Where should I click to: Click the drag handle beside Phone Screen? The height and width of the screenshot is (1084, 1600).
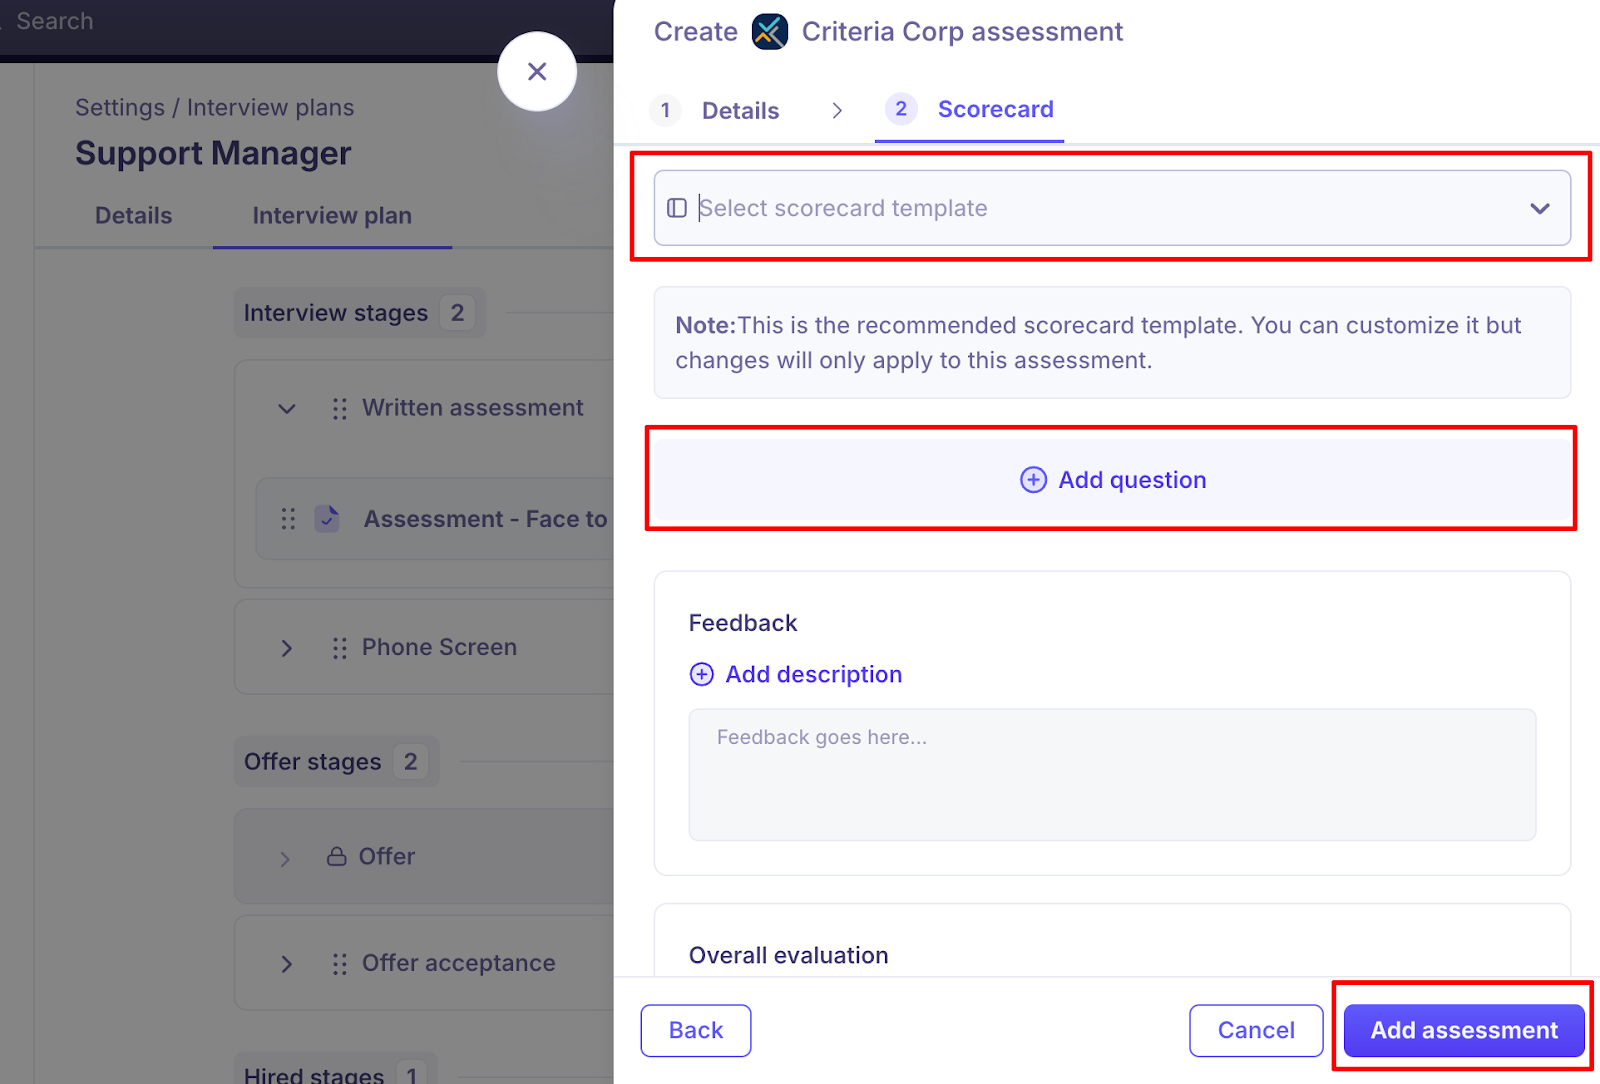[340, 648]
